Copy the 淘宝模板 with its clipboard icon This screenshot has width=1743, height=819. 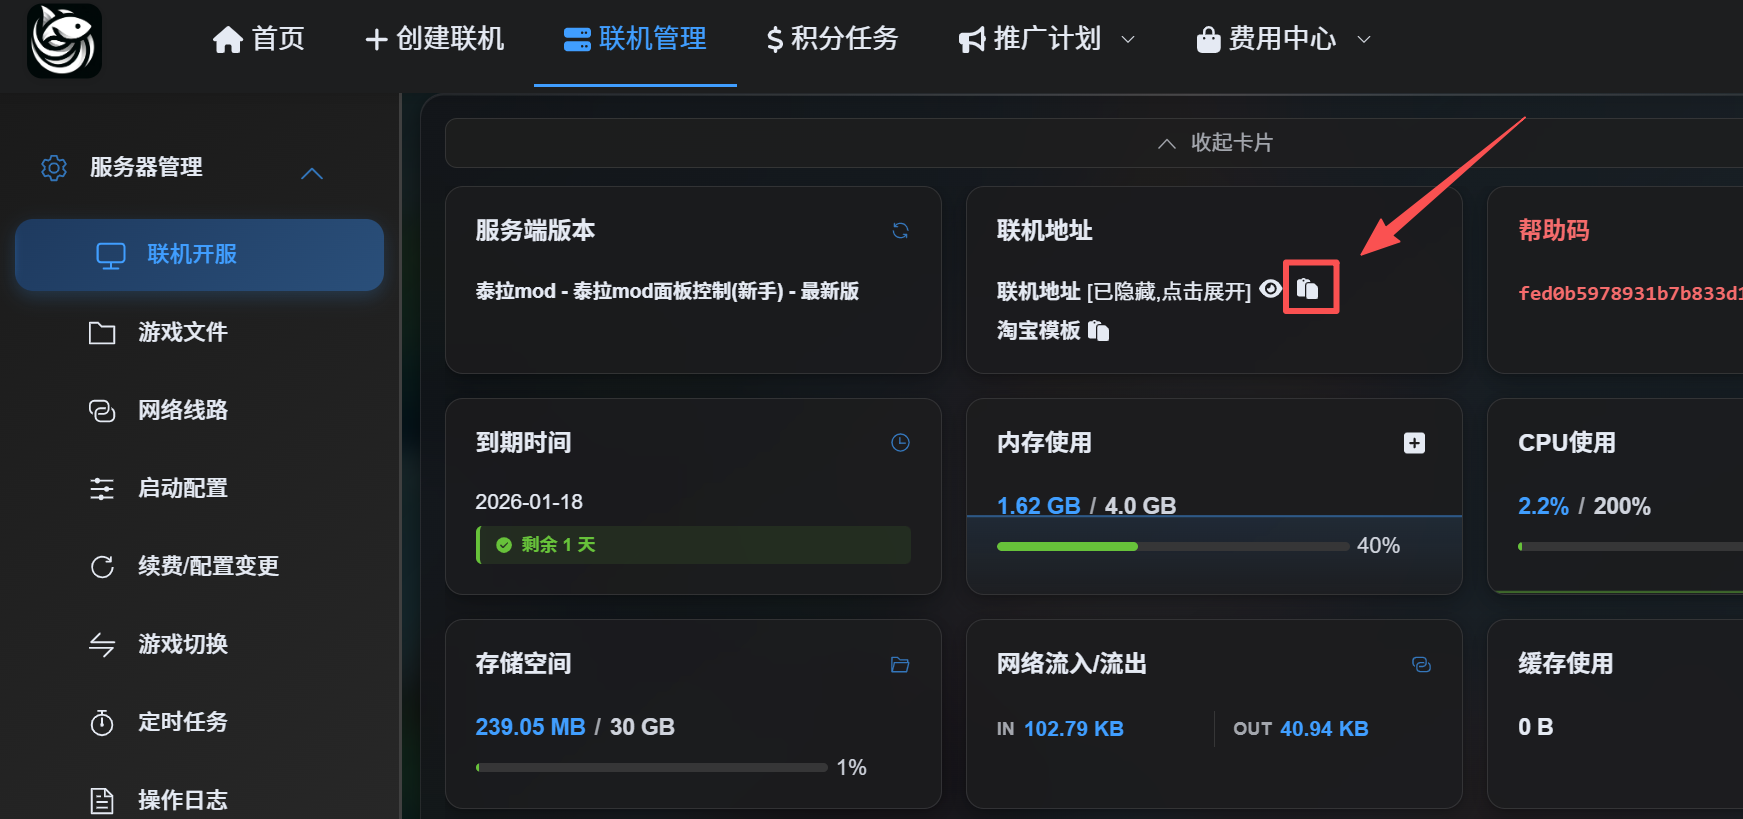click(x=1098, y=331)
